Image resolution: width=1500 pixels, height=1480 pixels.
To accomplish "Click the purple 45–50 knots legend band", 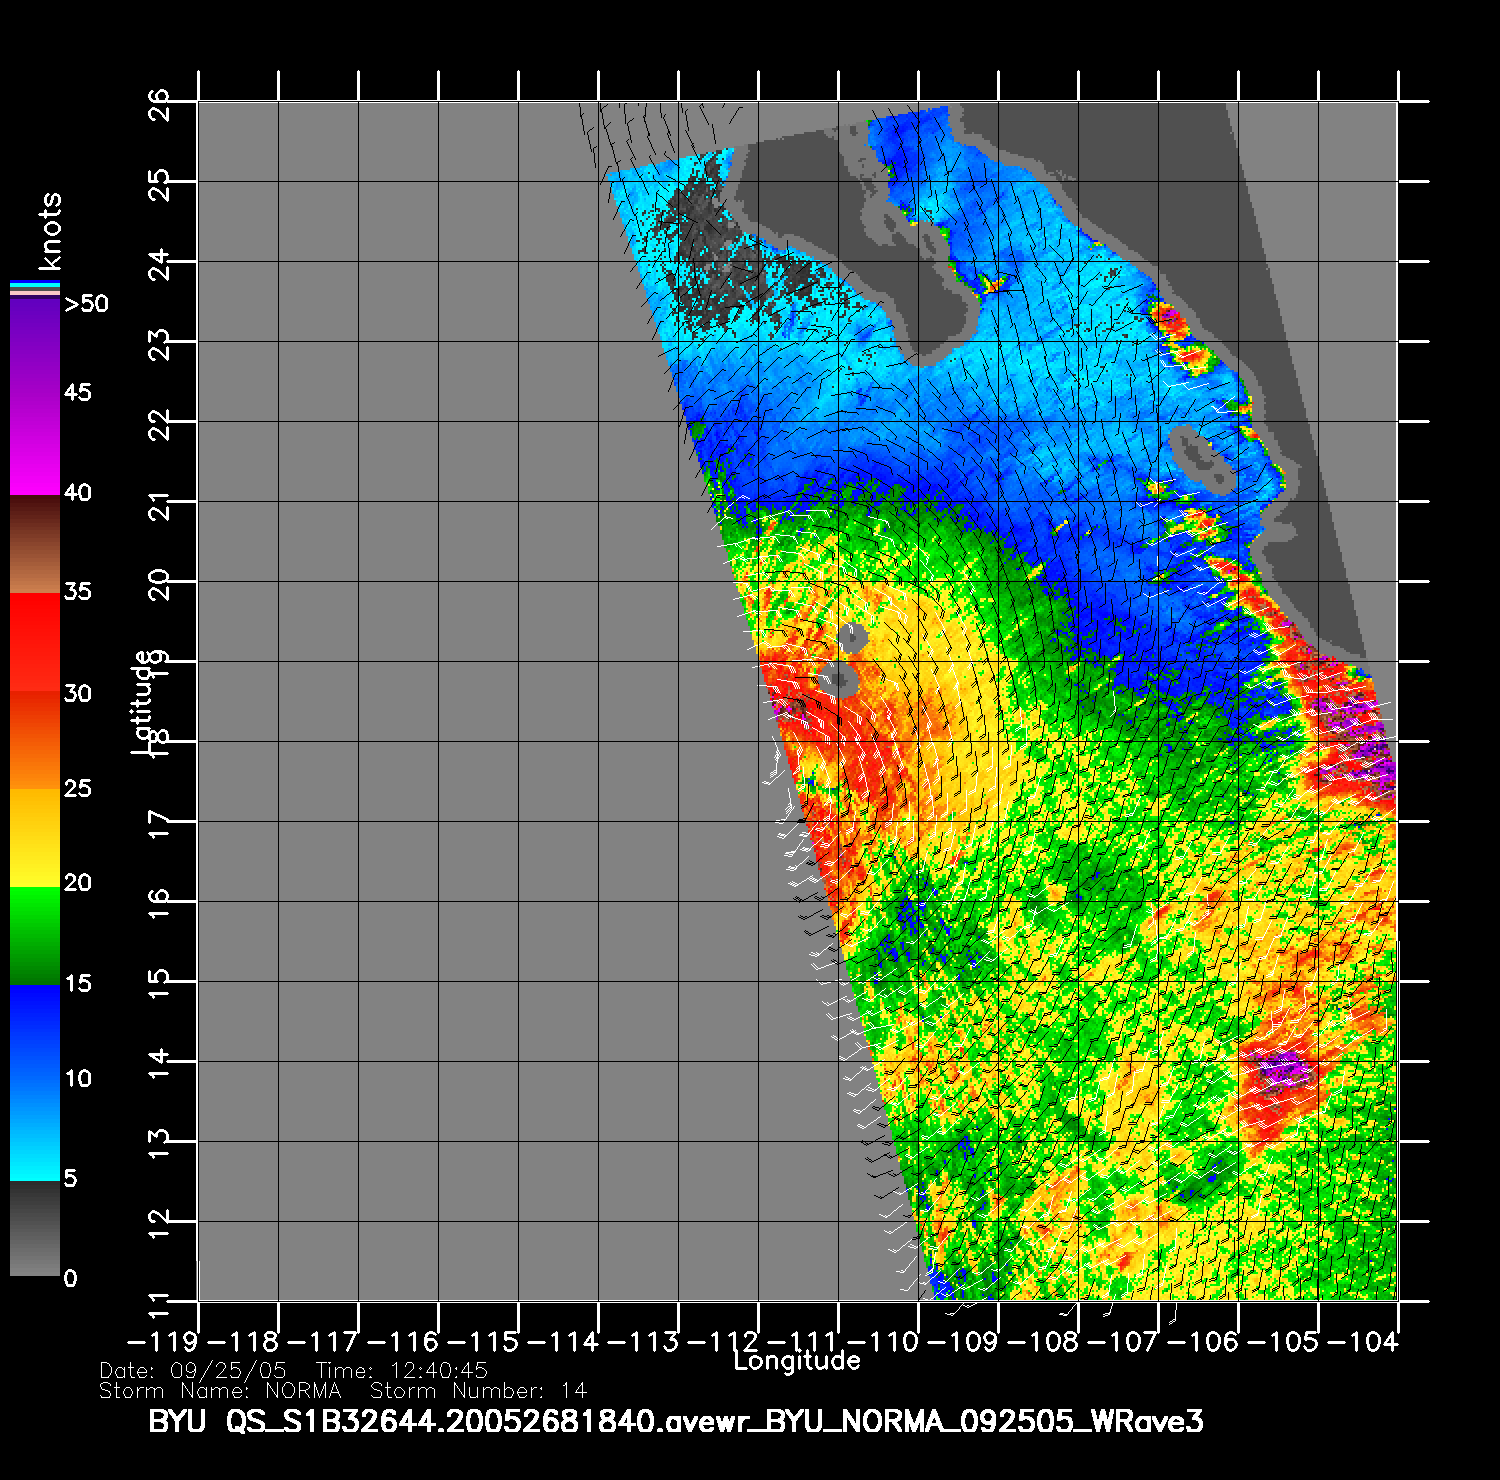I will coord(35,346).
